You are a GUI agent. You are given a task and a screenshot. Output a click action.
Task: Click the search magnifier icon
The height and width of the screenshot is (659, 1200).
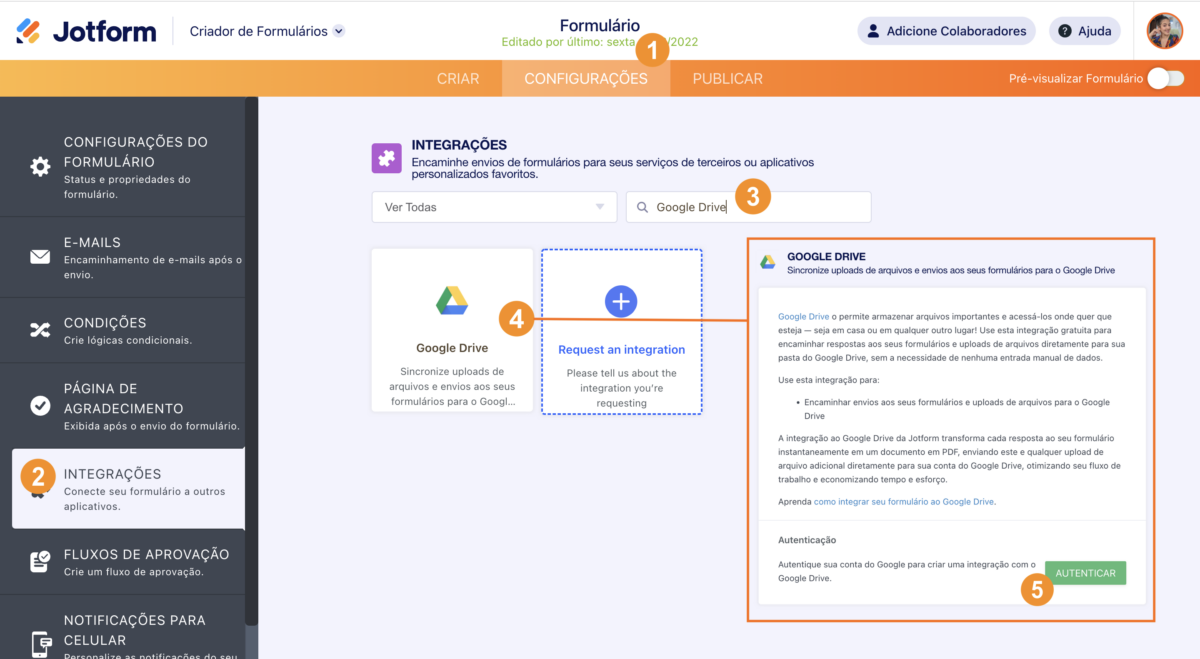(642, 207)
